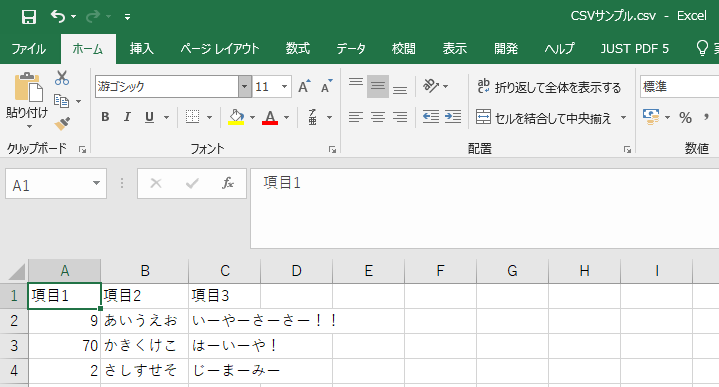Switch to 校閲 ribbon tab
The image size is (719, 387).
point(404,49)
